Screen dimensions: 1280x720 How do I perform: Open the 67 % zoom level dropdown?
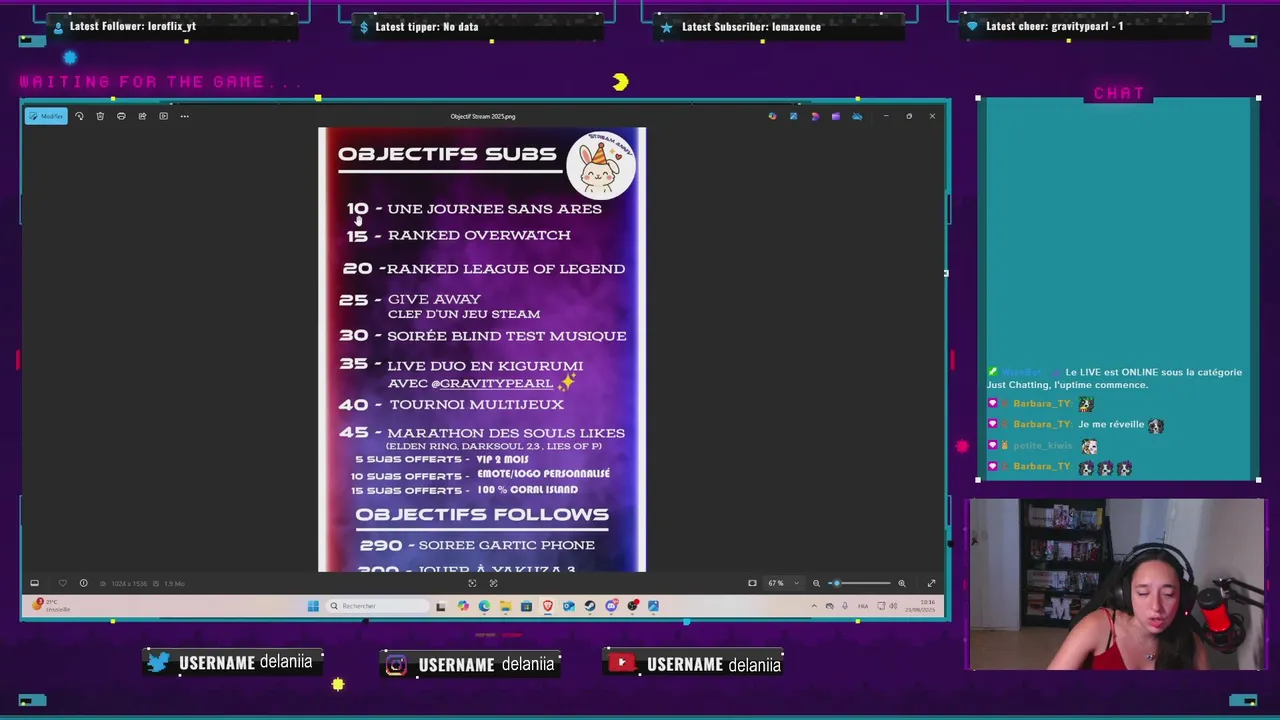tap(783, 583)
